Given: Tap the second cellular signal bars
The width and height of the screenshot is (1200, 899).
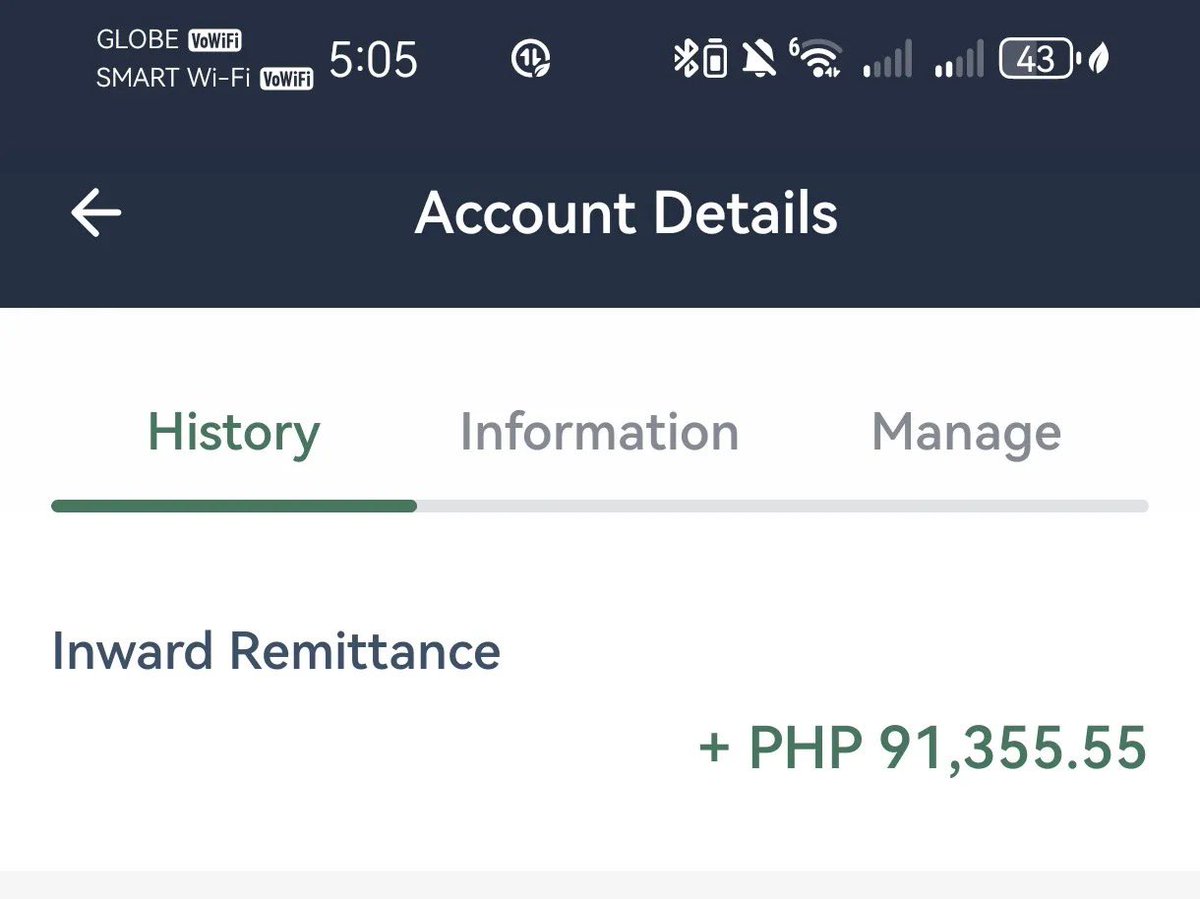Looking at the screenshot, I should [x=959, y=60].
